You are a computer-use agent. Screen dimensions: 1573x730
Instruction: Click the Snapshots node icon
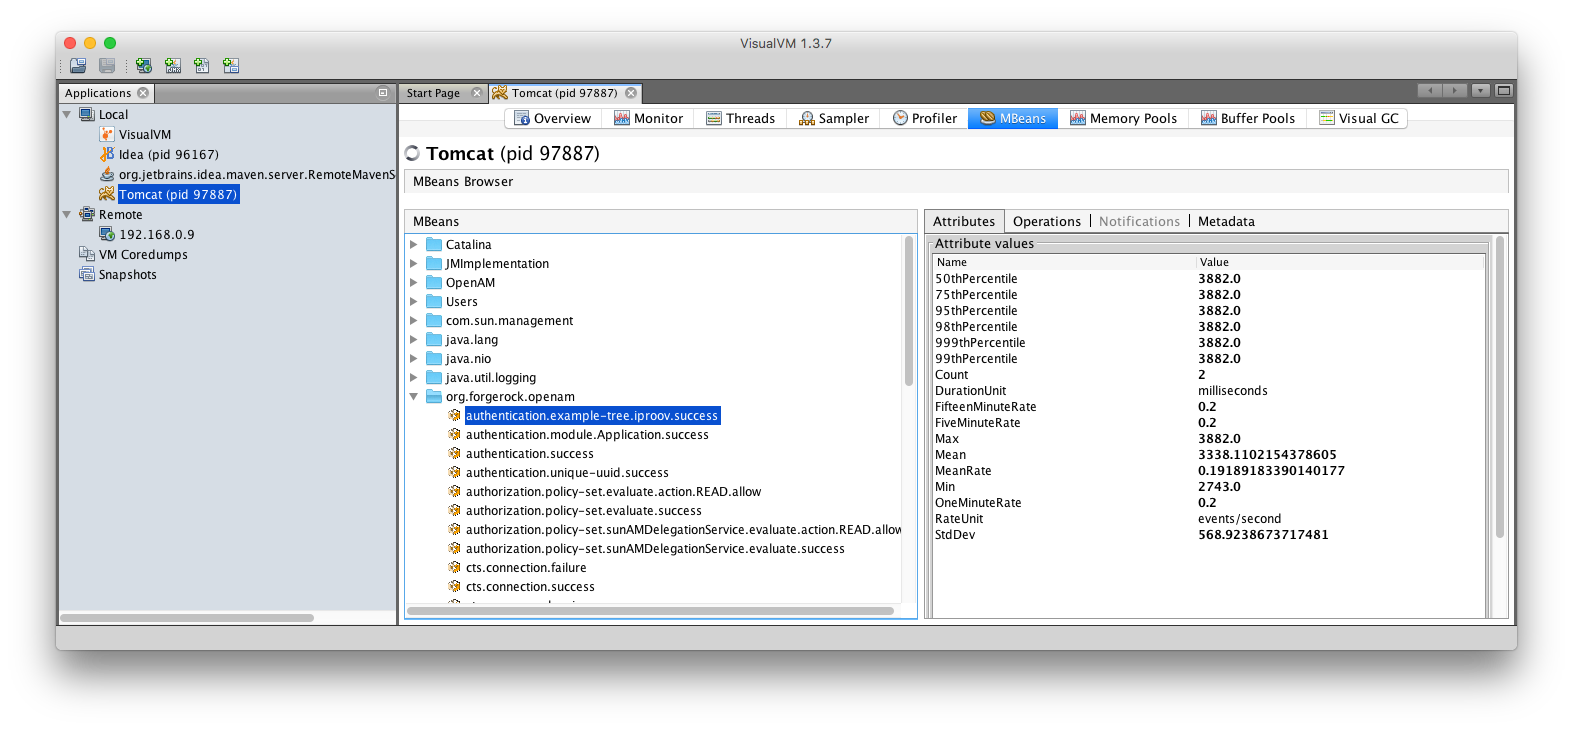pyautogui.click(x=87, y=274)
